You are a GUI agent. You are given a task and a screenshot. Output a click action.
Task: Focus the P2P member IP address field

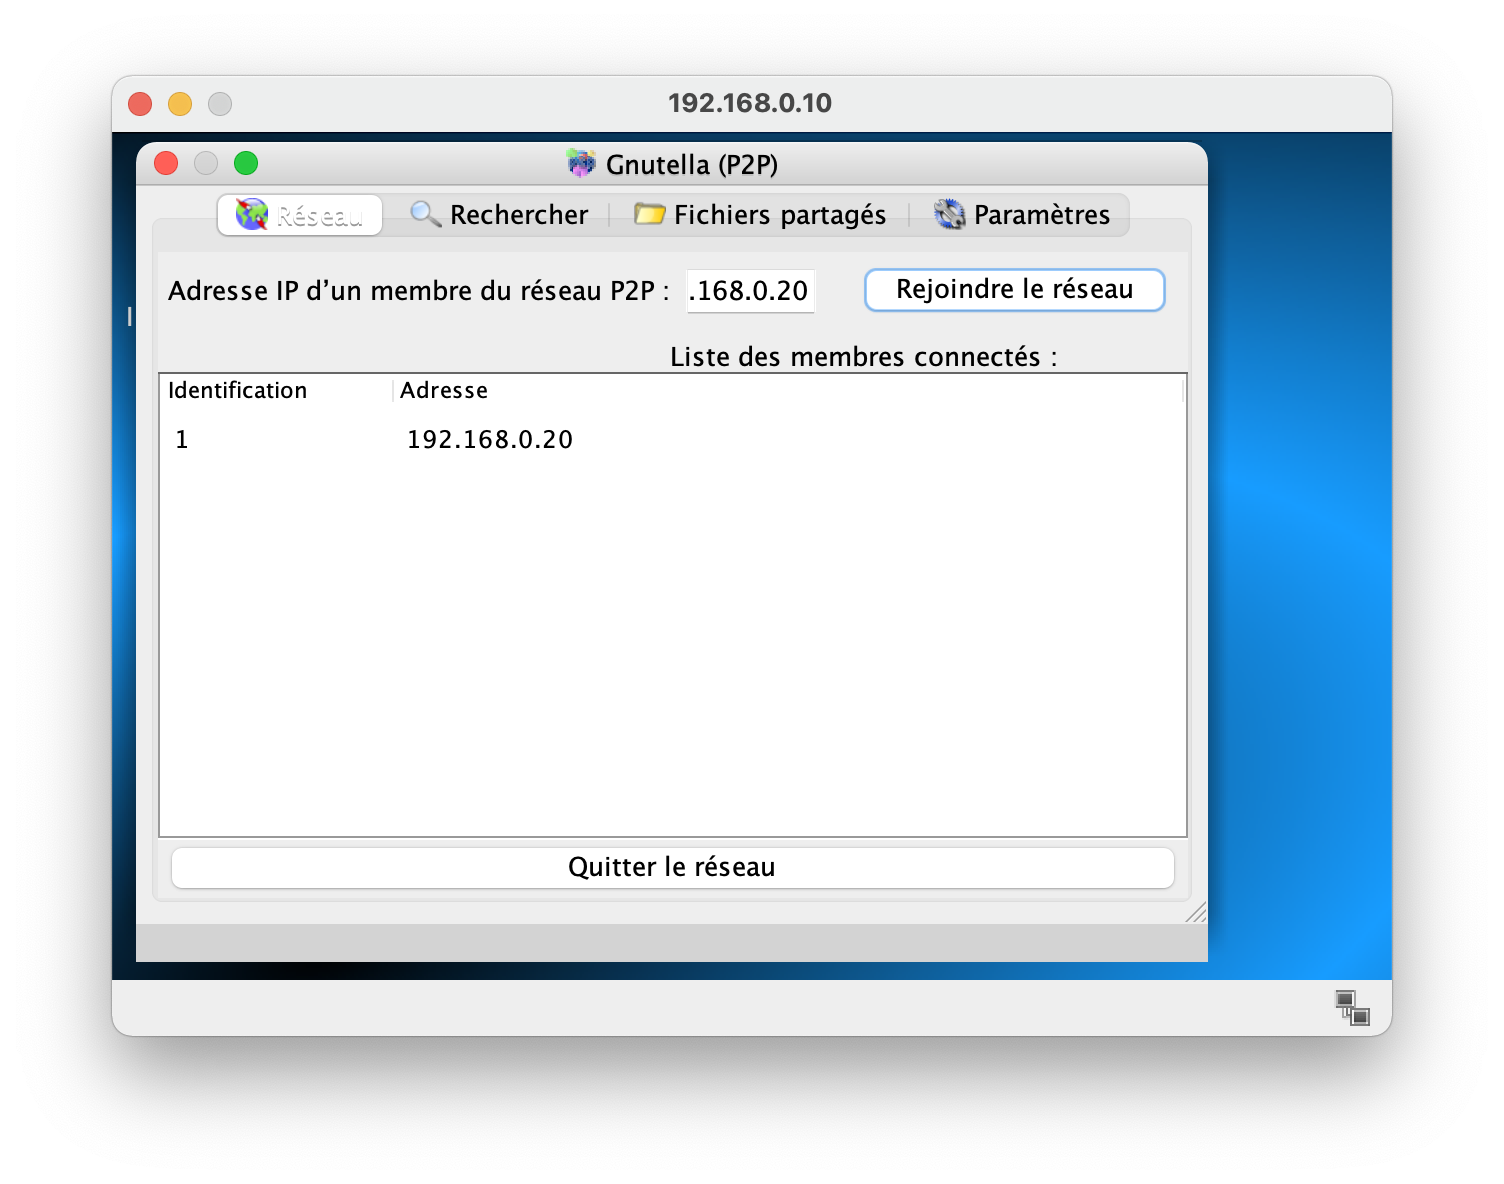(750, 291)
